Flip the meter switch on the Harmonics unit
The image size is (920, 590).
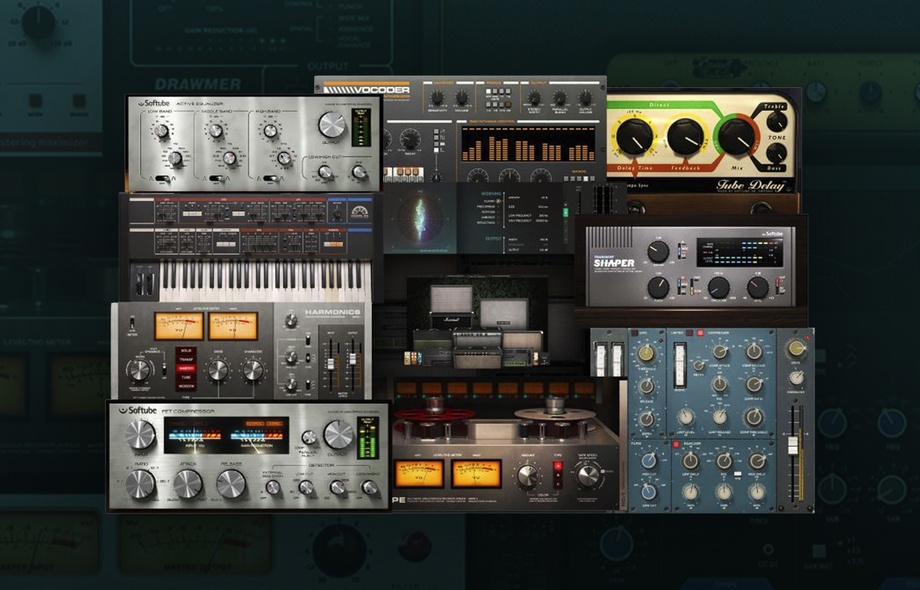(x=131, y=323)
